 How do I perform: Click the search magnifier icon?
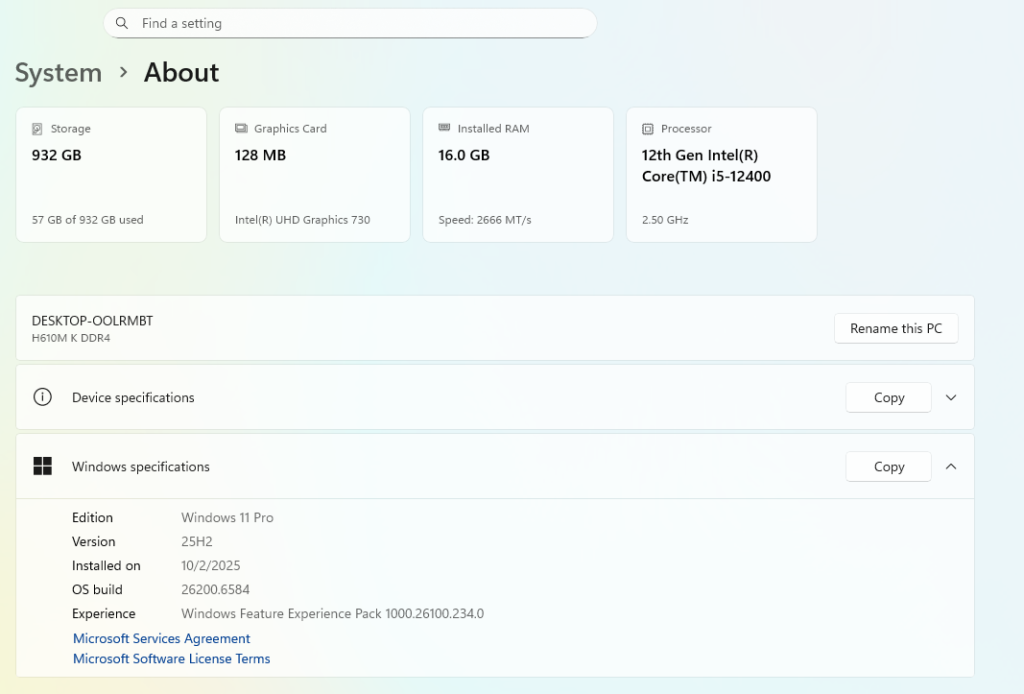pyautogui.click(x=122, y=23)
